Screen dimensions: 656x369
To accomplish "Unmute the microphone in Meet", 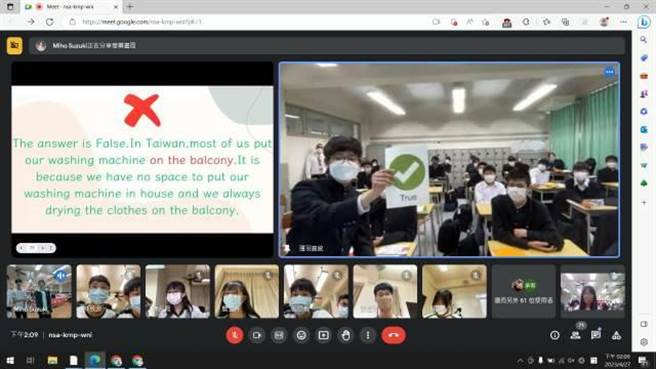I will (x=235, y=335).
